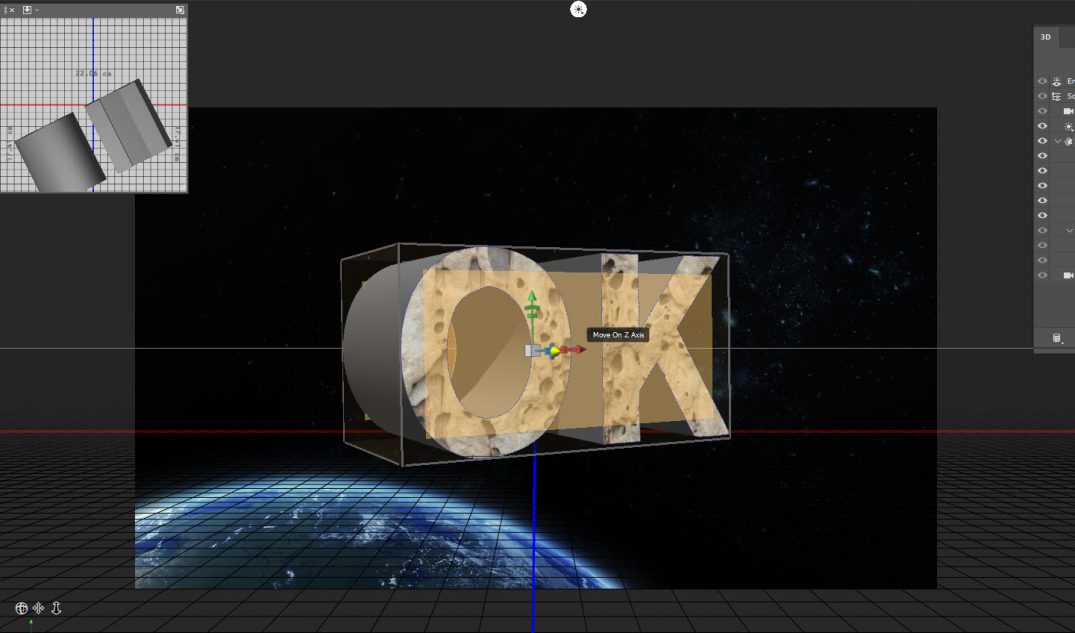Viewport: 1075px width, 633px height.
Task: Collapse the 3D mesh group chevron
Action: (1057, 141)
